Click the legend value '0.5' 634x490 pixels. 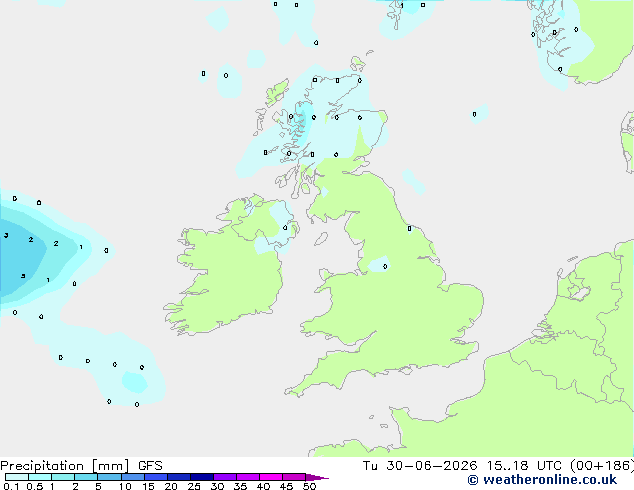(x=34, y=486)
